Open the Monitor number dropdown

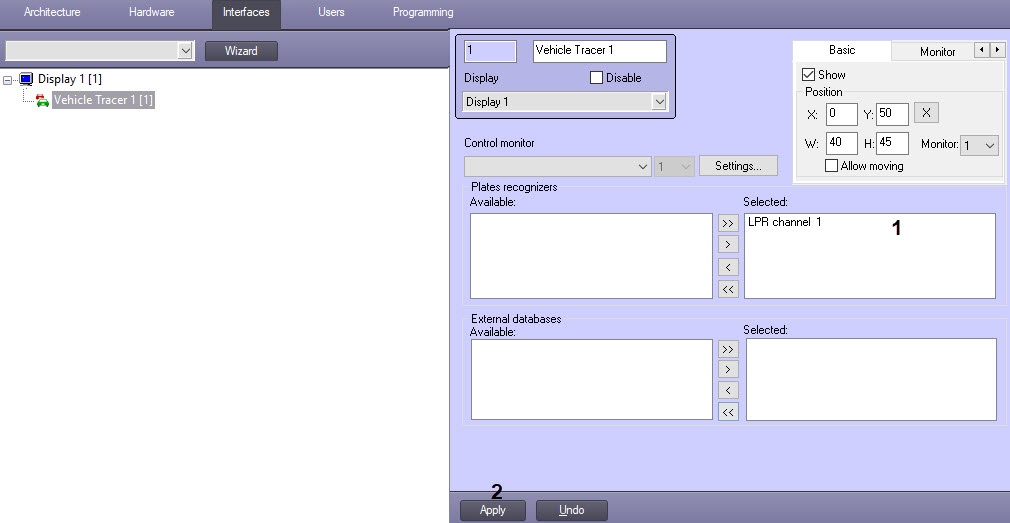pyautogui.click(x=979, y=146)
